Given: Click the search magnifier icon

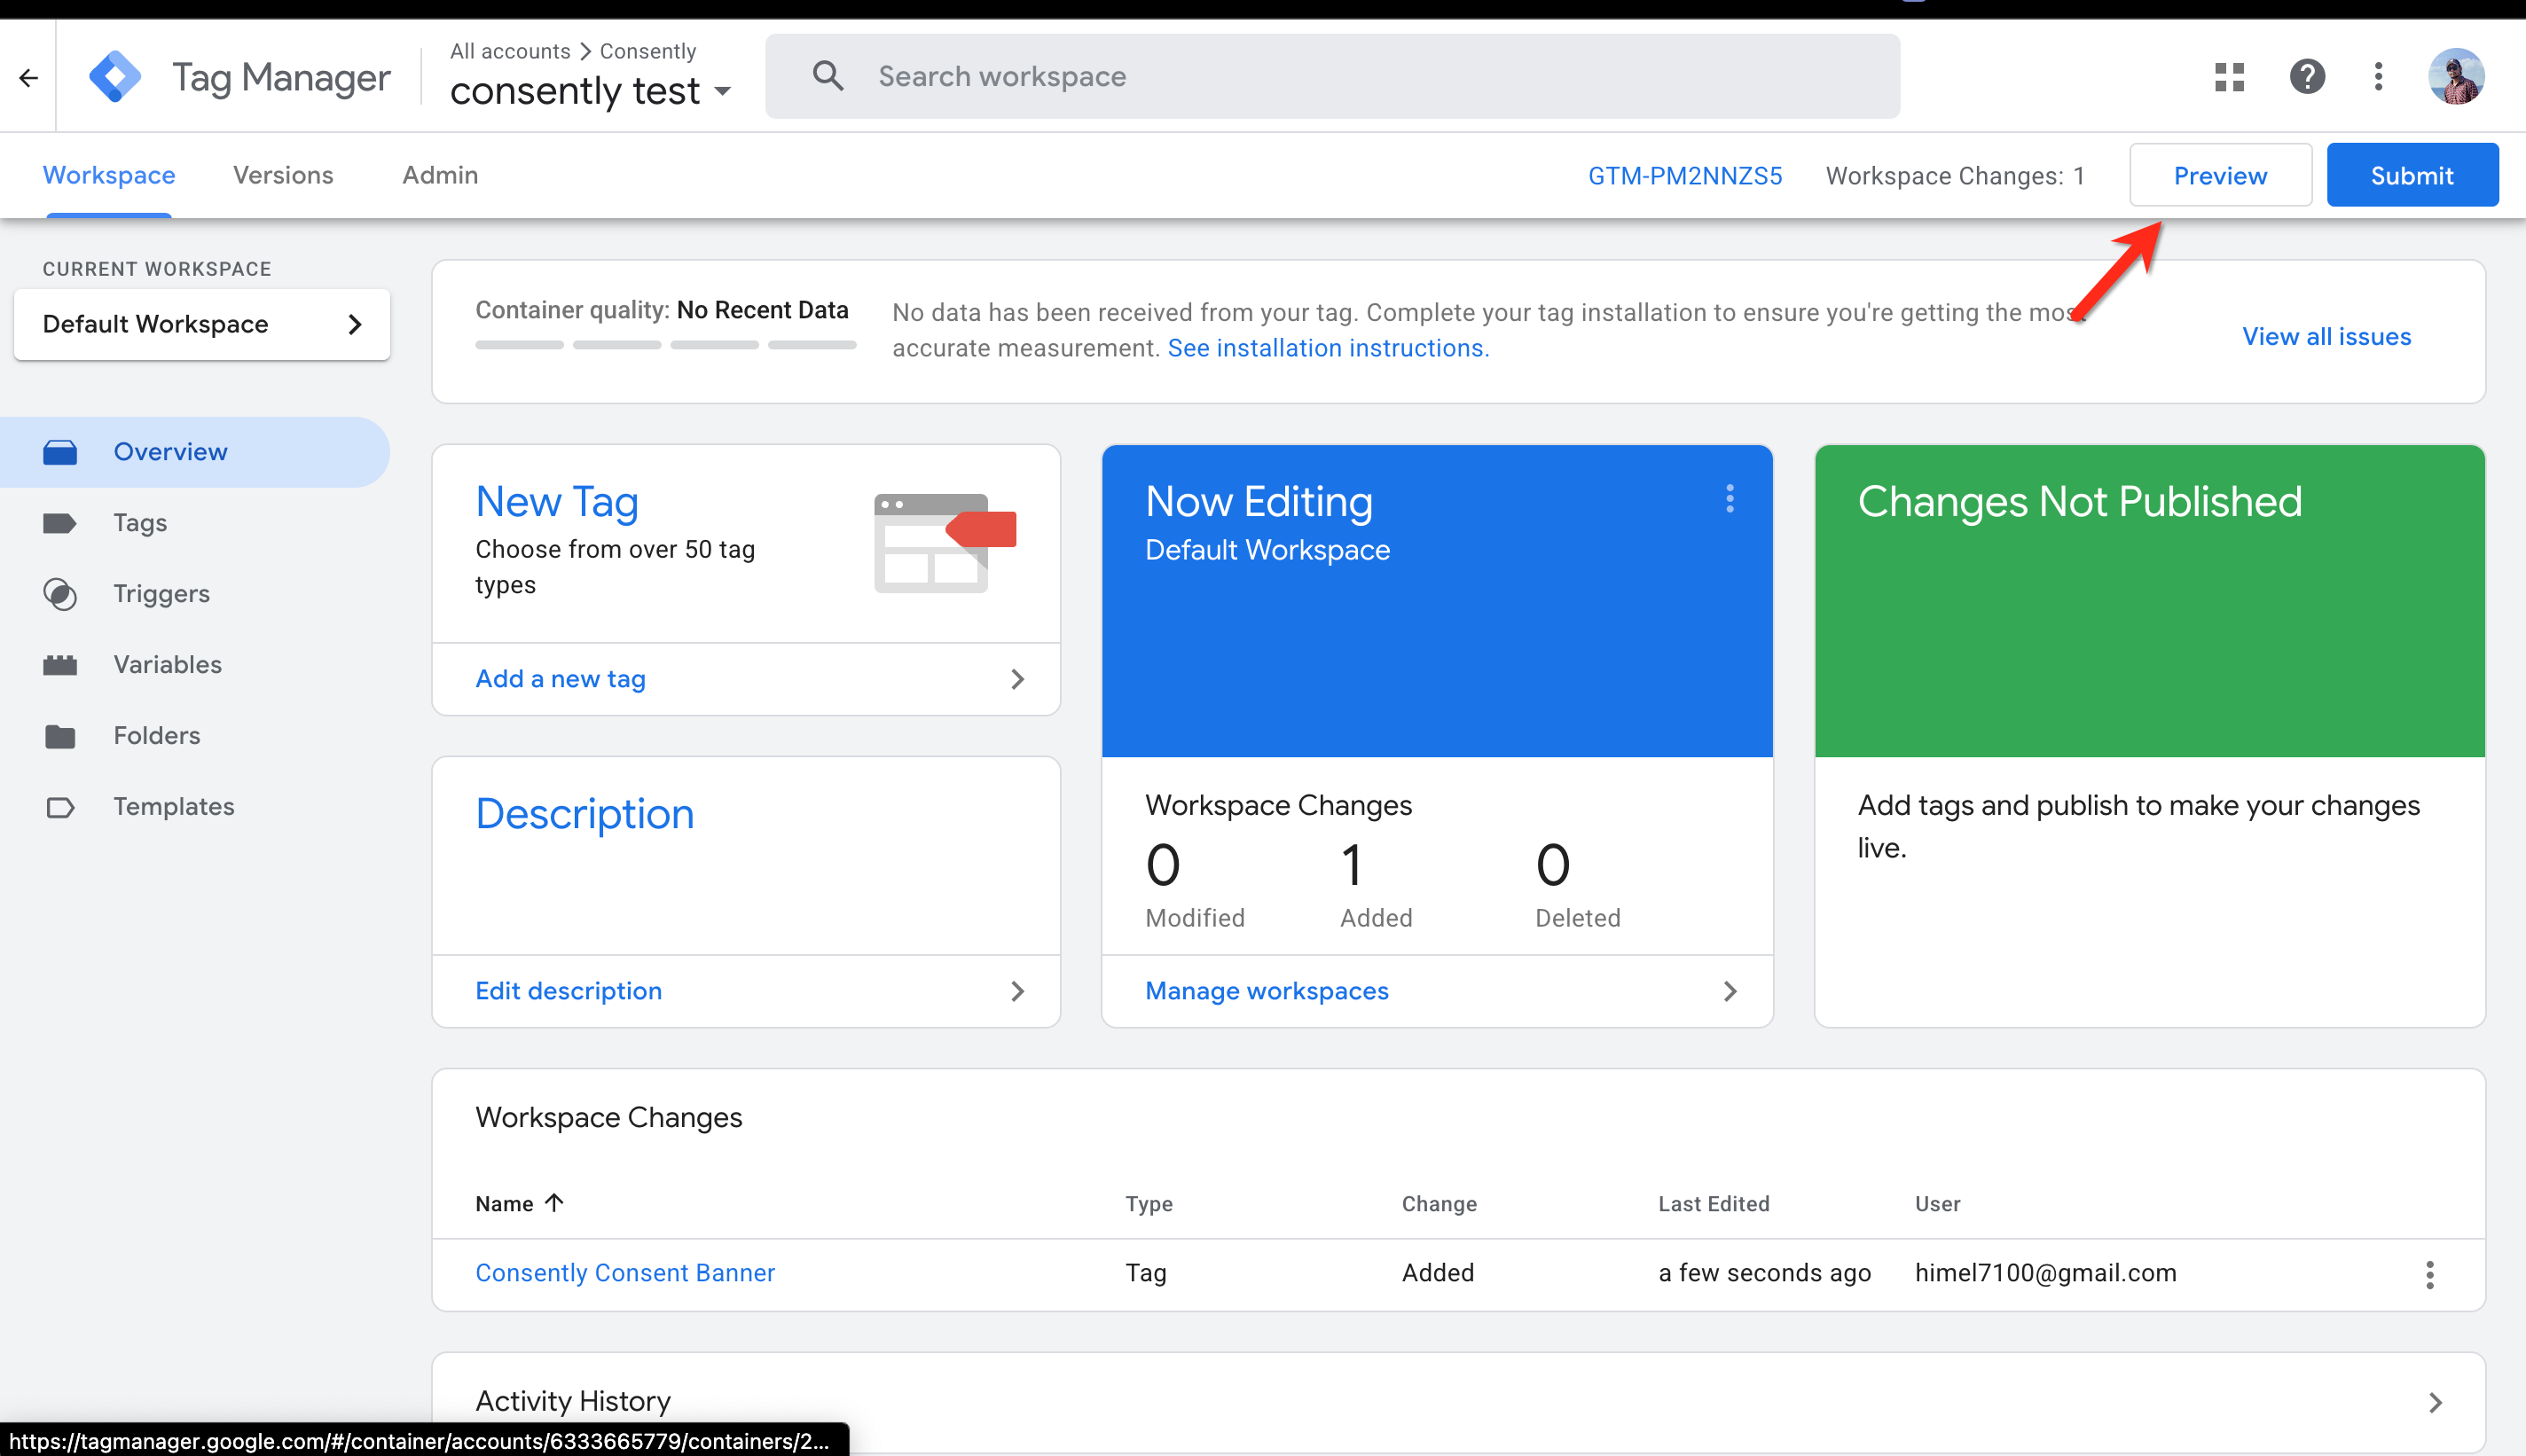Looking at the screenshot, I should coord(827,76).
